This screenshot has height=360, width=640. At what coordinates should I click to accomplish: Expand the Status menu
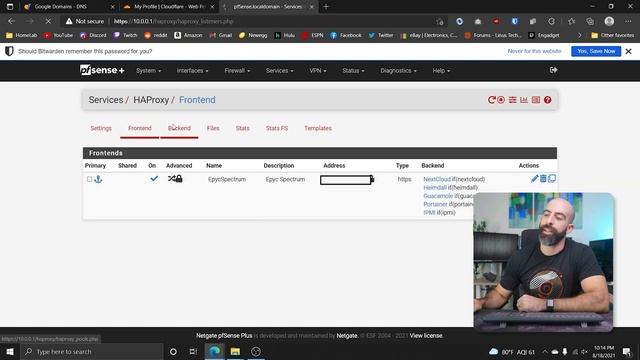(353, 71)
